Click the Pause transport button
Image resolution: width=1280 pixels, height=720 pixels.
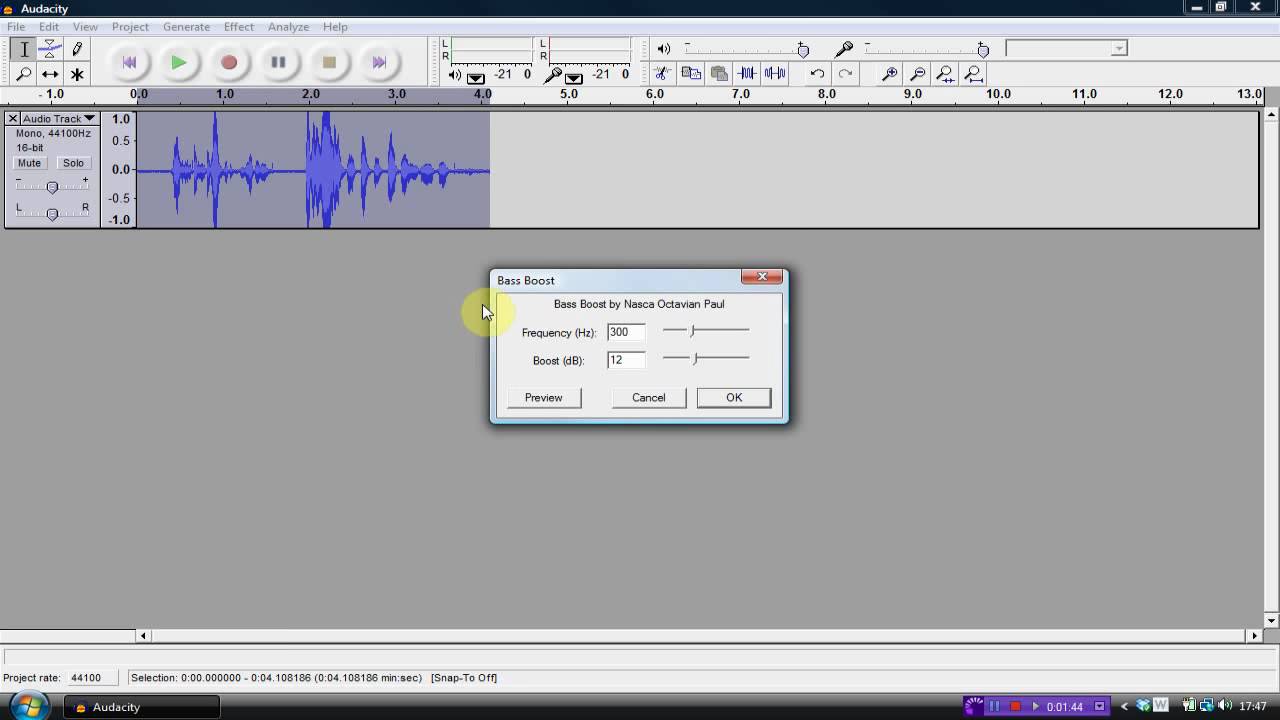click(279, 62)
